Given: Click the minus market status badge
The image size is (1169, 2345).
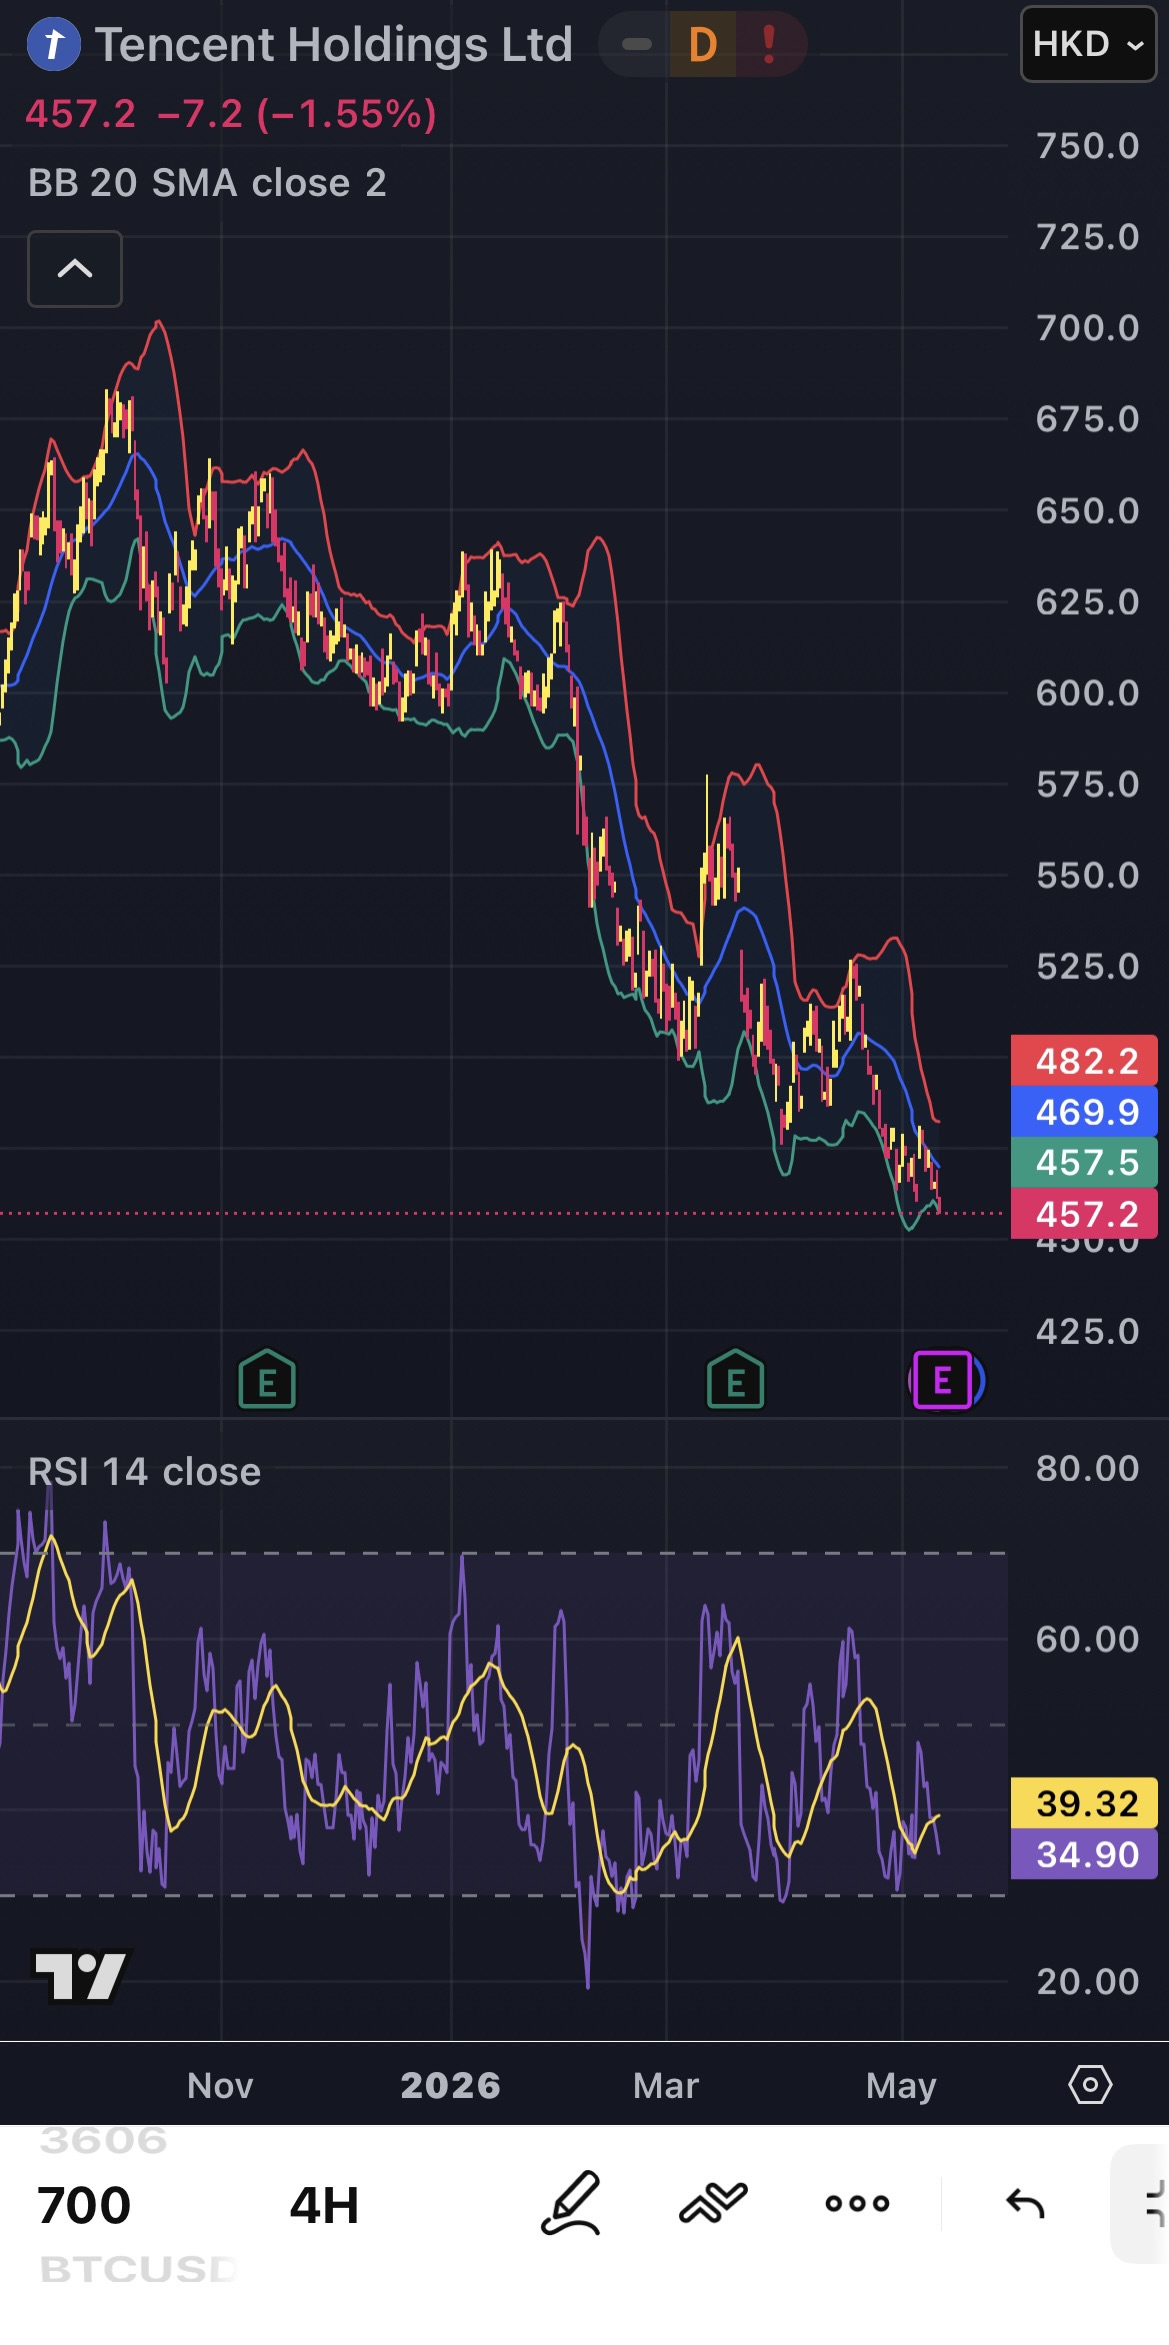Looking at the screenshot, I should (x=636, y=44).
